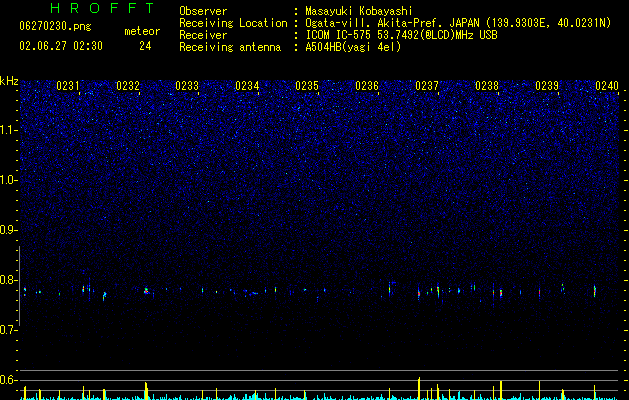Click the 1.0 kHz axis label
629x400 pixels.
pyautogui.click(x=9, y=180)
